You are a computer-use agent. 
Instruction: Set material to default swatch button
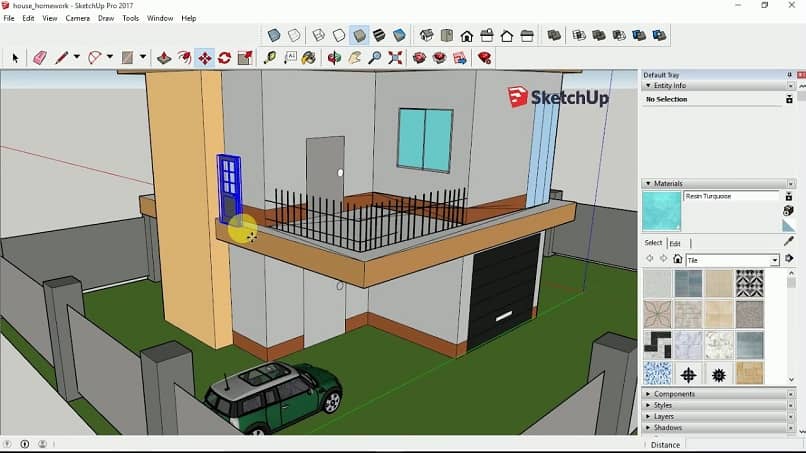pos(788,225)
